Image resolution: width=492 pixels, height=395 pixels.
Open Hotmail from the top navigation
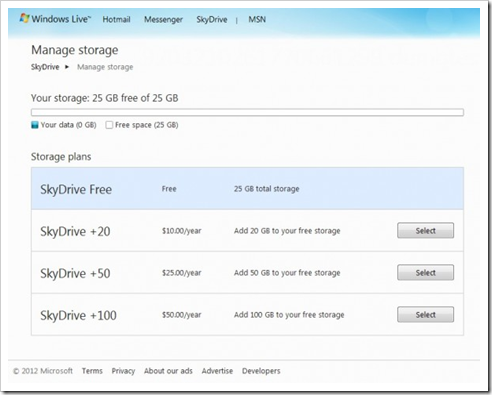(116, 19)
